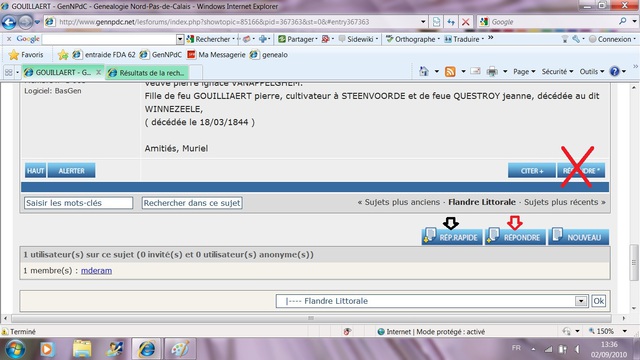Click the browser Back arrow button
The height and width of the screenshot is (360, 640).
click(x=9, y=22)
